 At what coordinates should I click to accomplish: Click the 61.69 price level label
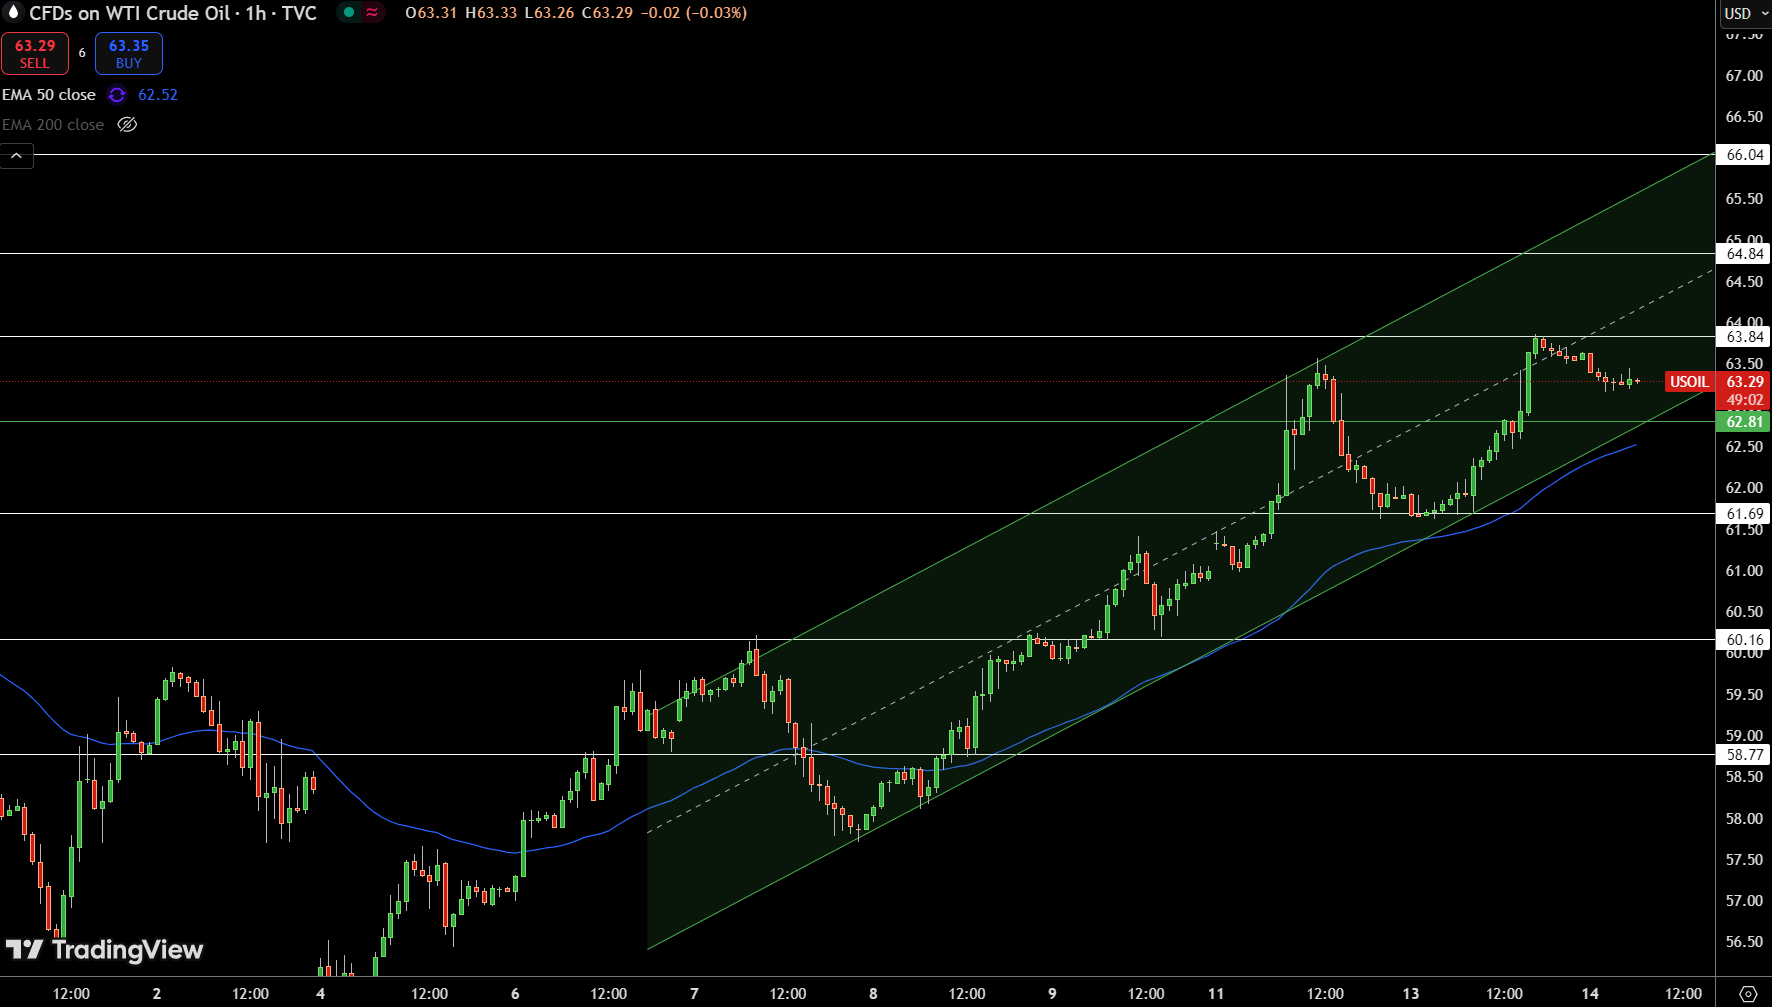[1744, 514]
